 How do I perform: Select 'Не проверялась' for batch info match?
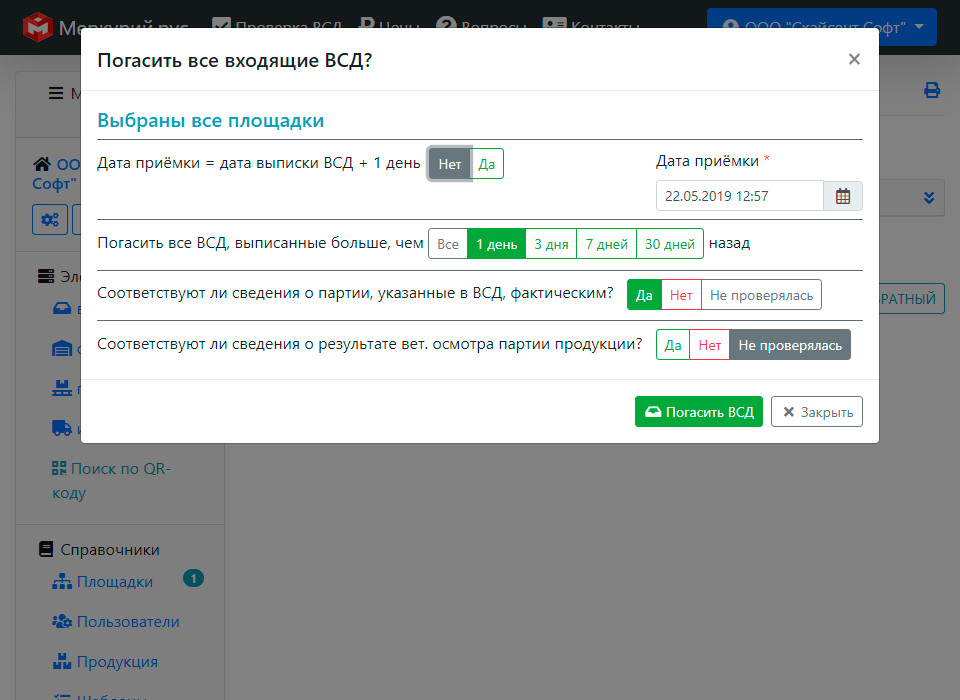[761, 295]
